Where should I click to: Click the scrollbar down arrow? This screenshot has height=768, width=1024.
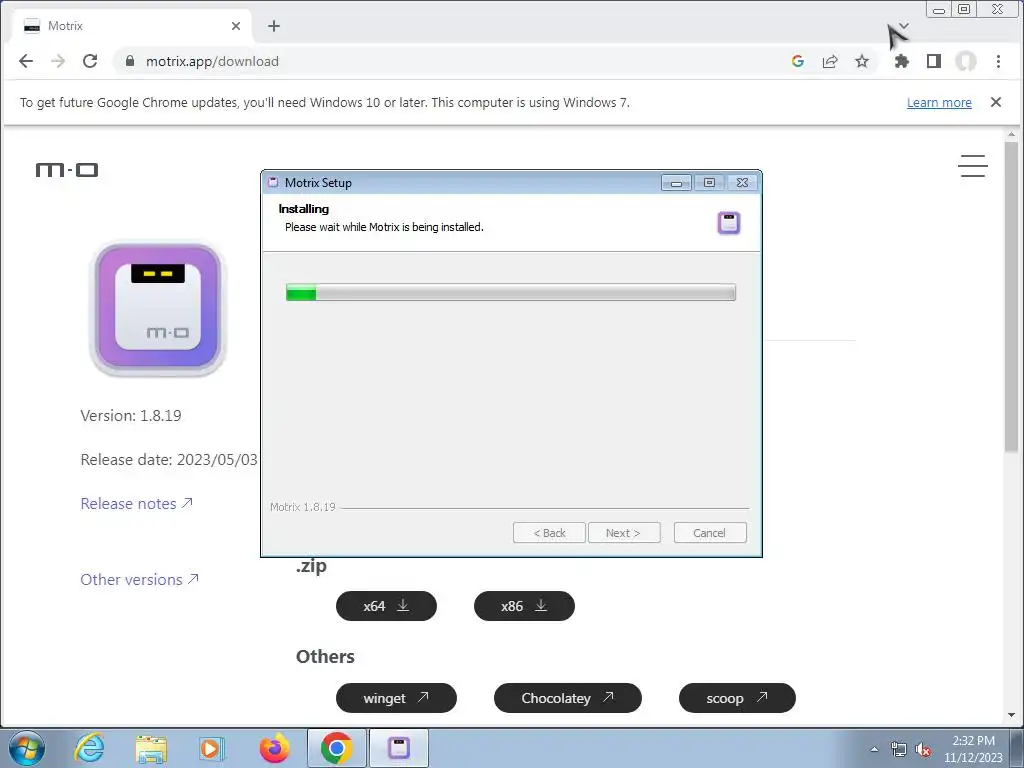click(1011, 715)
